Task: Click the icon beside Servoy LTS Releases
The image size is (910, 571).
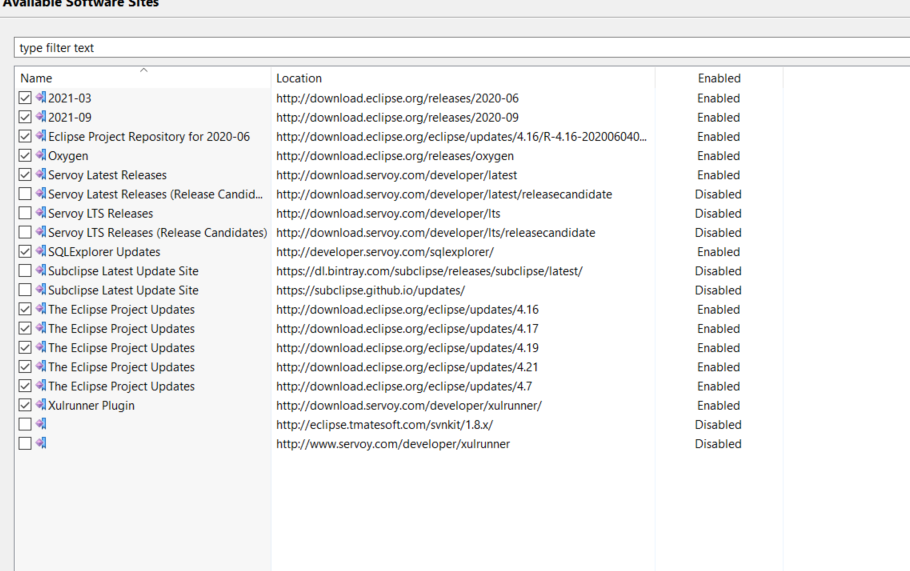Action: click(41, 212)
